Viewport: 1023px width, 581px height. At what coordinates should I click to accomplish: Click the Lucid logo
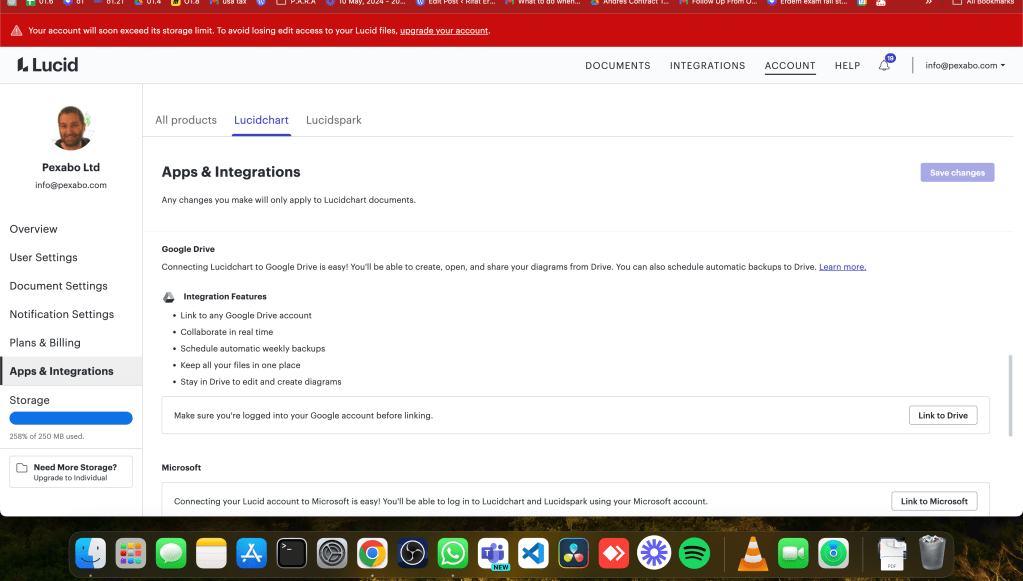(x=48, y=65)
